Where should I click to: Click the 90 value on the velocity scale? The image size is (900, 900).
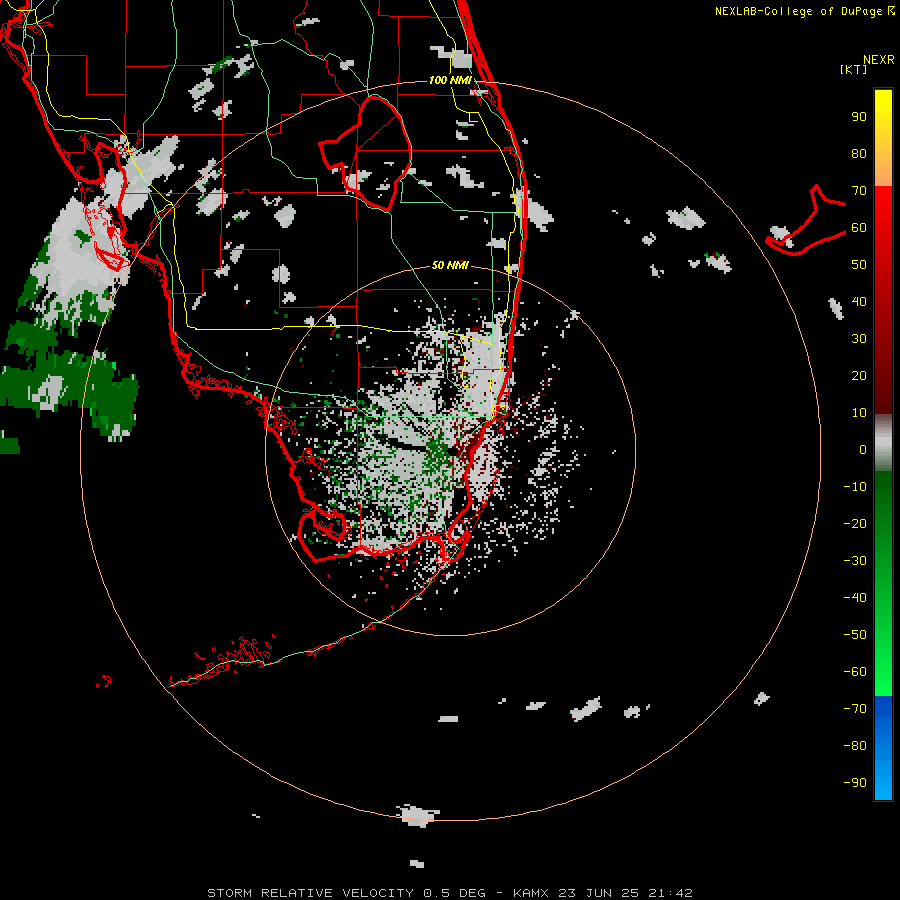859,117
